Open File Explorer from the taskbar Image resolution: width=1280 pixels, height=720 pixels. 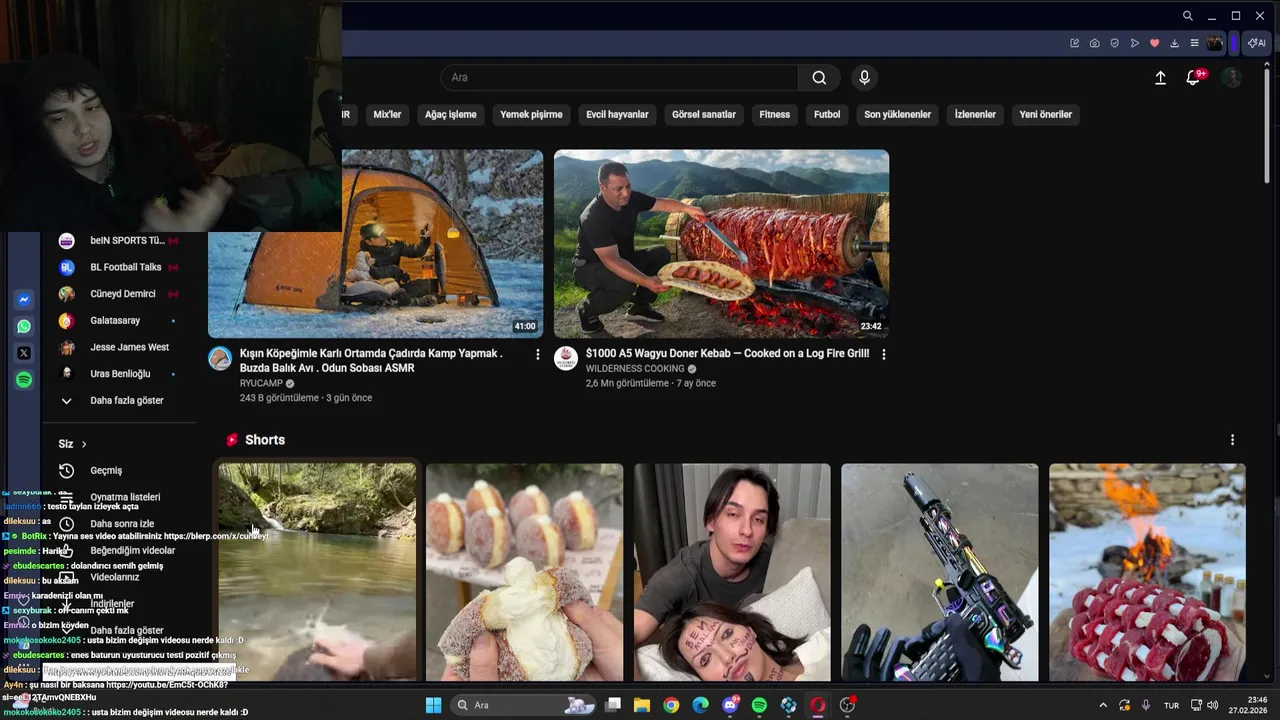(x=642, y=706)
